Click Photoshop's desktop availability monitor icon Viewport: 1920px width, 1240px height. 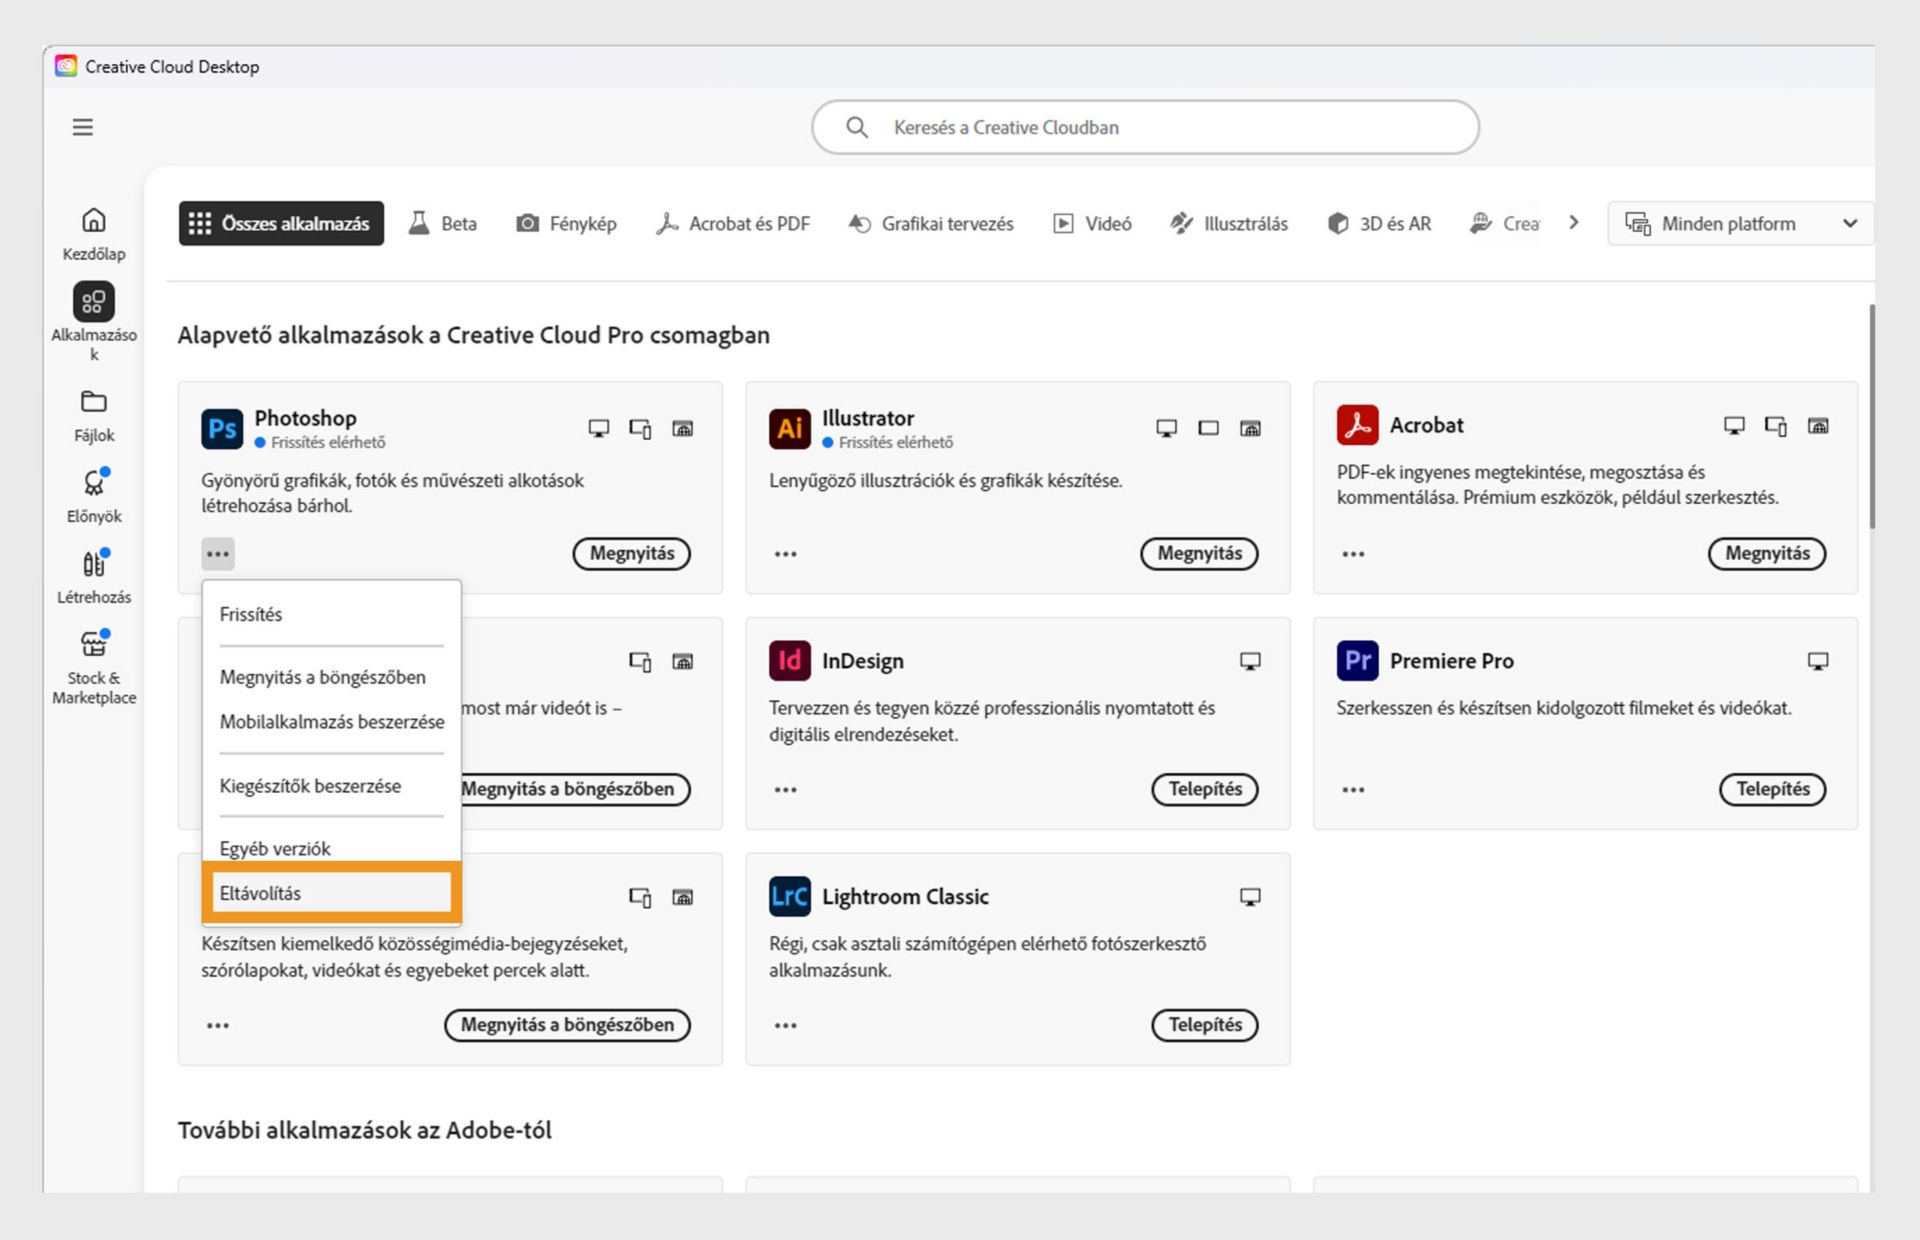point(598,427)
